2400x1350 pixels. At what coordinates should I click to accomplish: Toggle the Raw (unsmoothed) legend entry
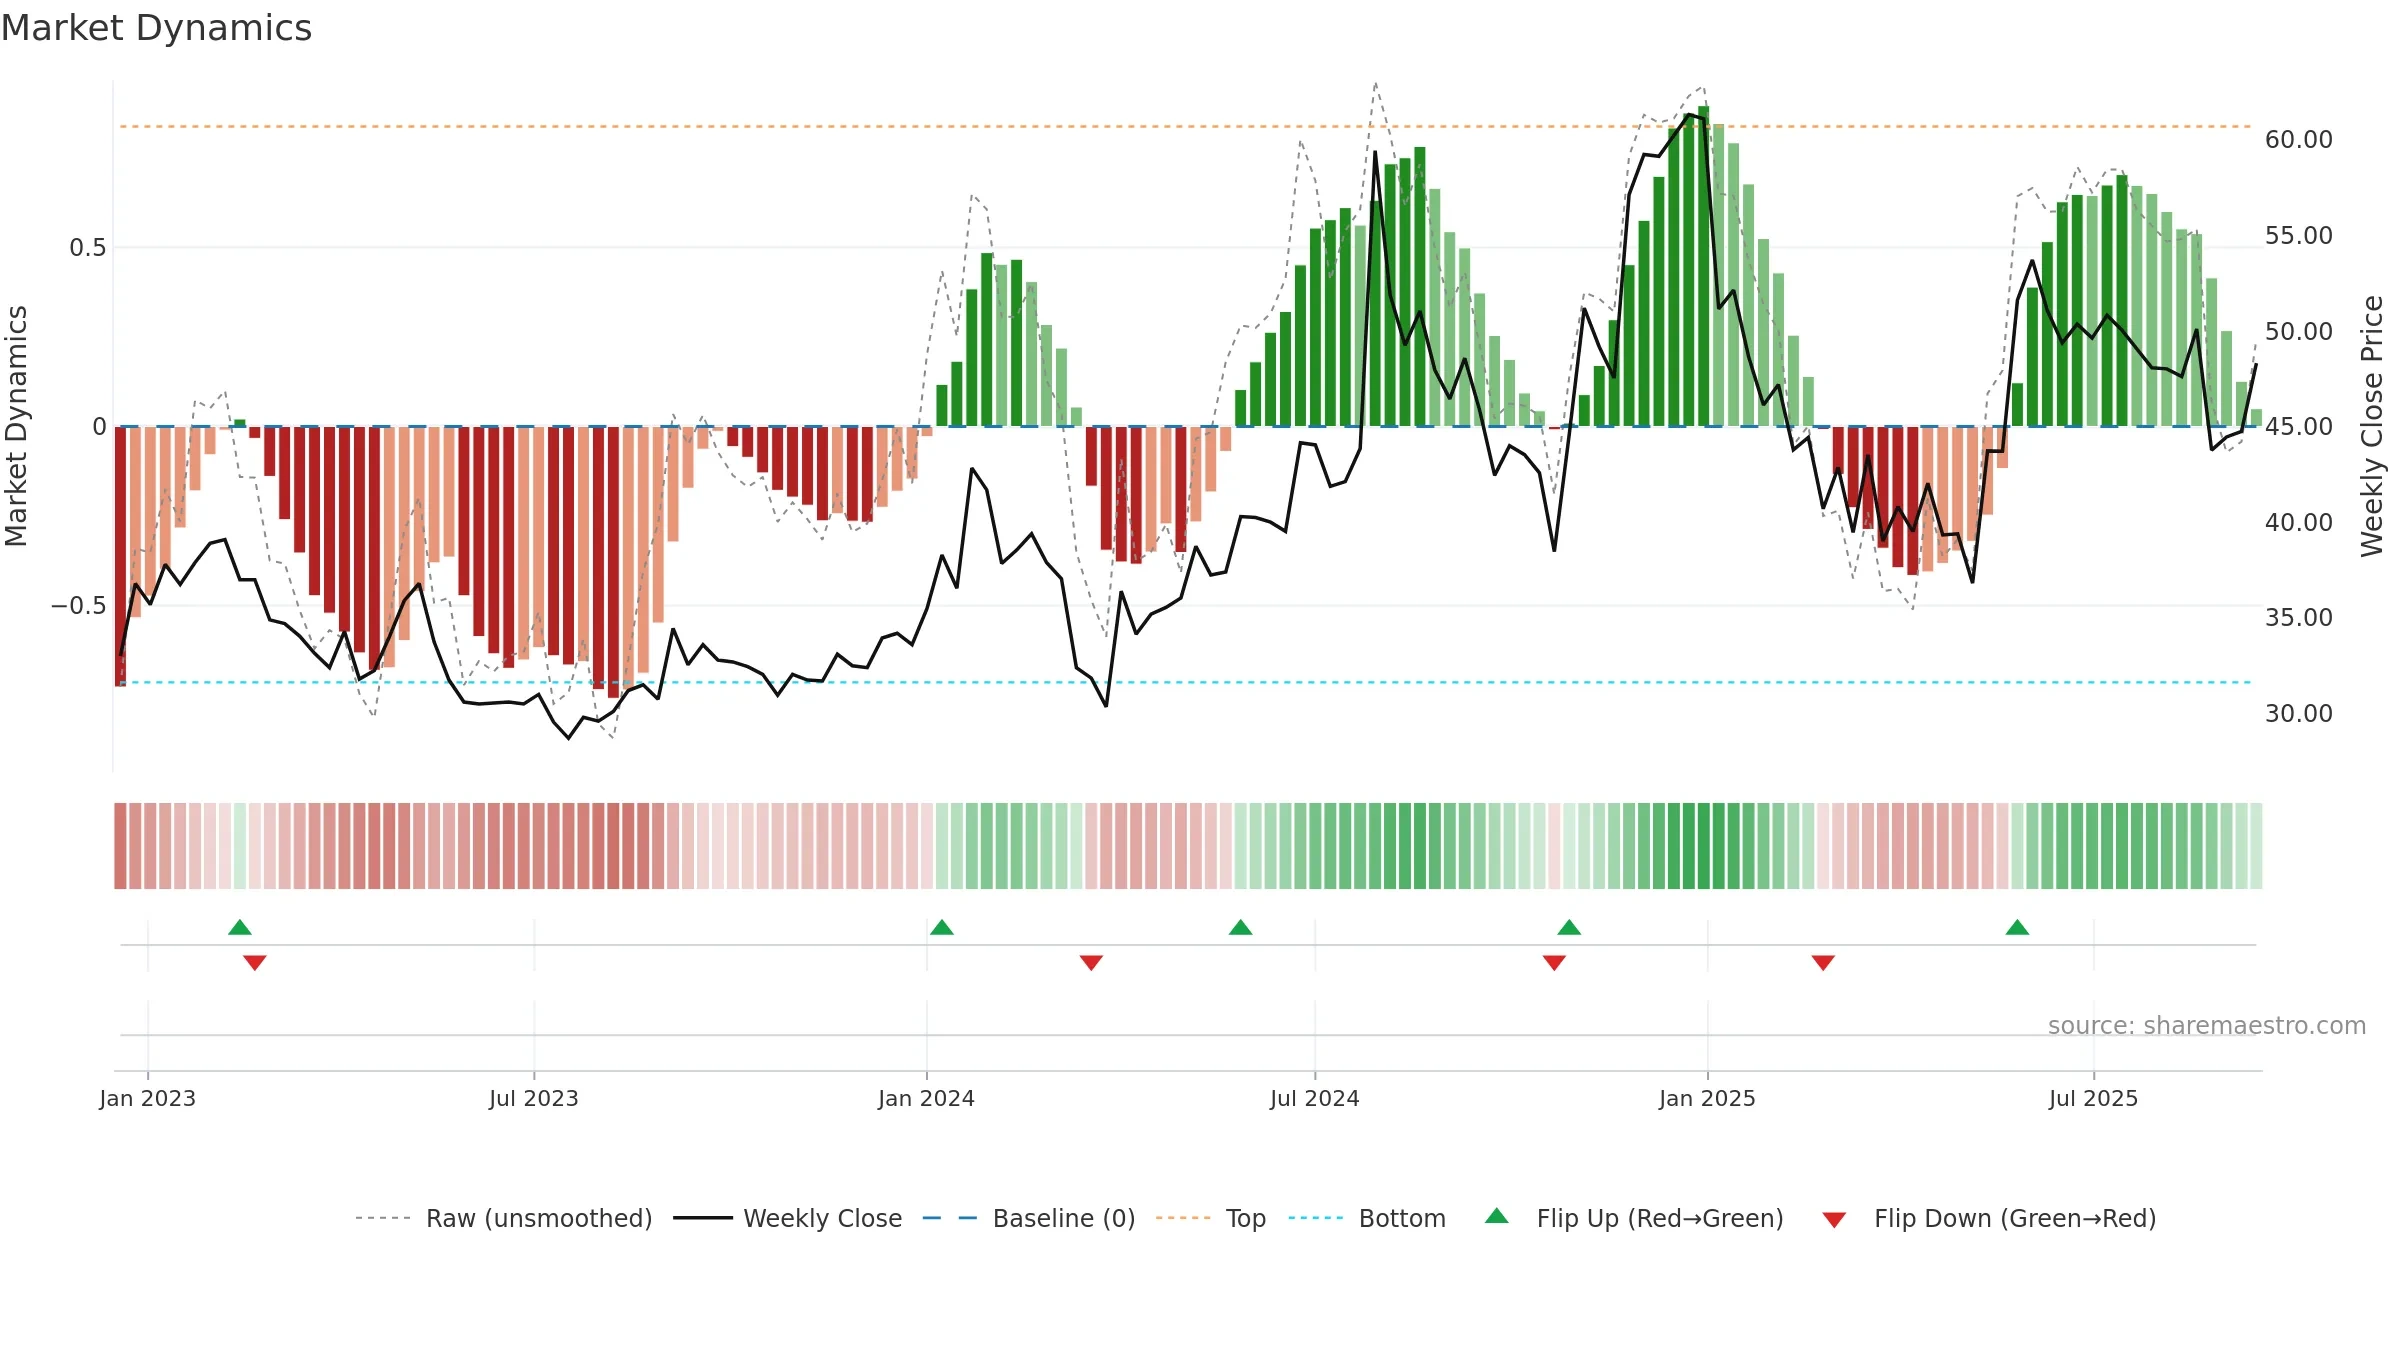(504, 1218)
